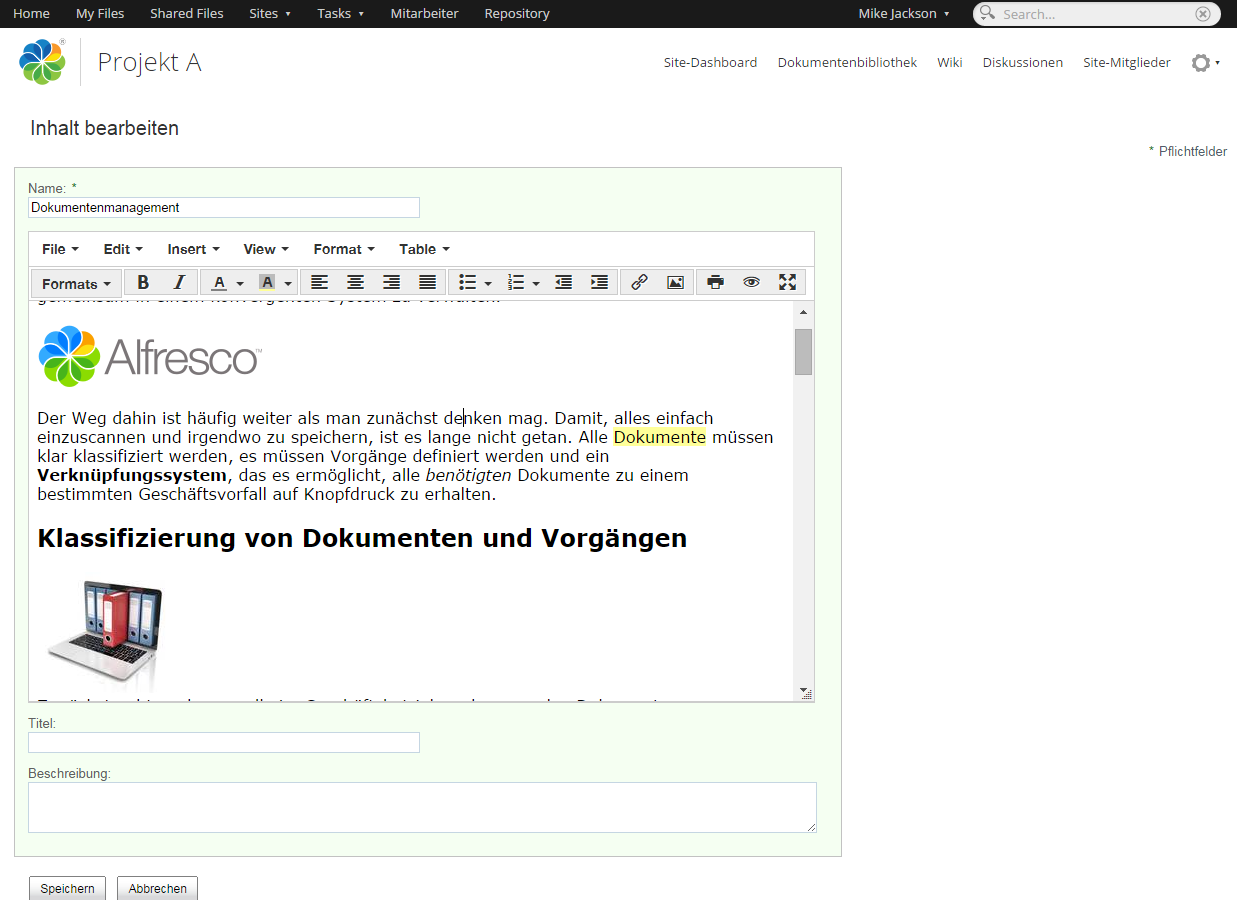Open numbered list style dropdown arrow
Screen dimensions: 1237x900
click(536, 284)
